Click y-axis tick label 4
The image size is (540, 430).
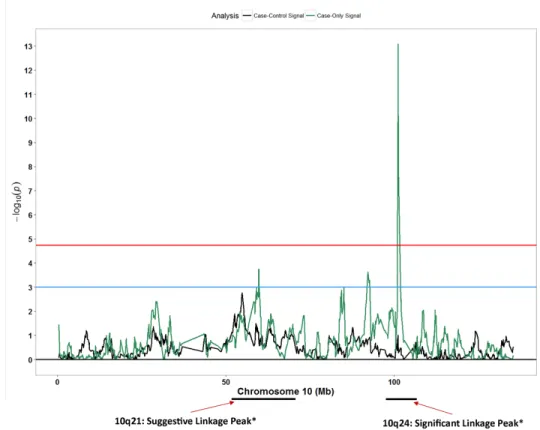click(30, 263)
